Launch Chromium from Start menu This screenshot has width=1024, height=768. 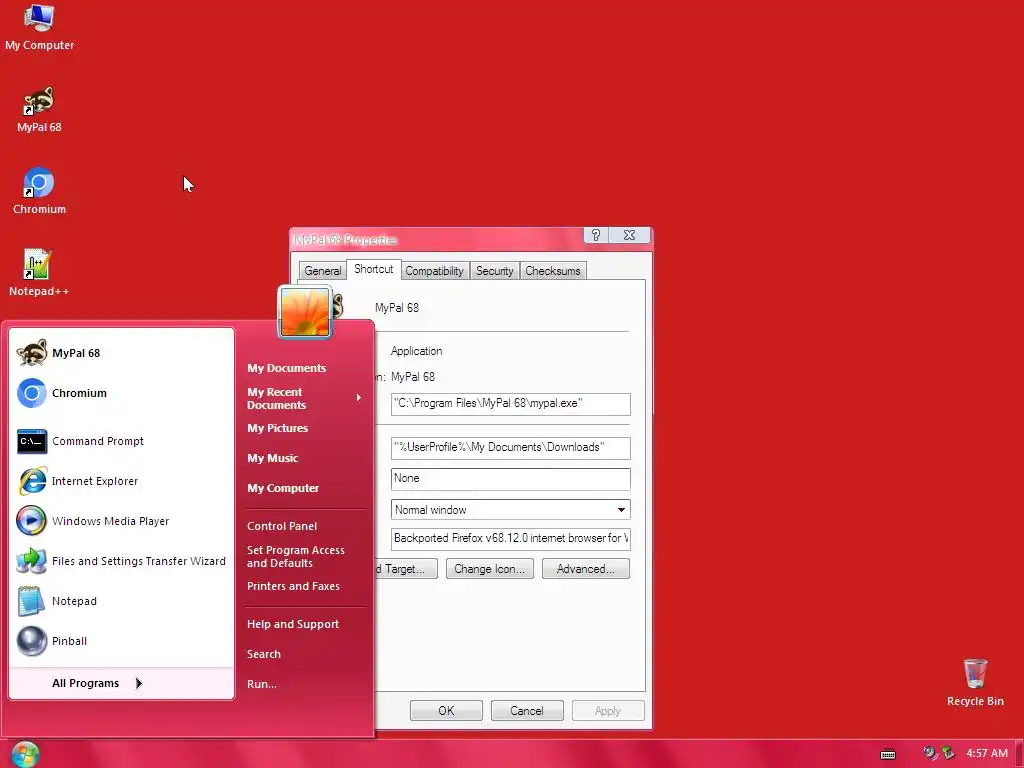(x=122, y=393)
